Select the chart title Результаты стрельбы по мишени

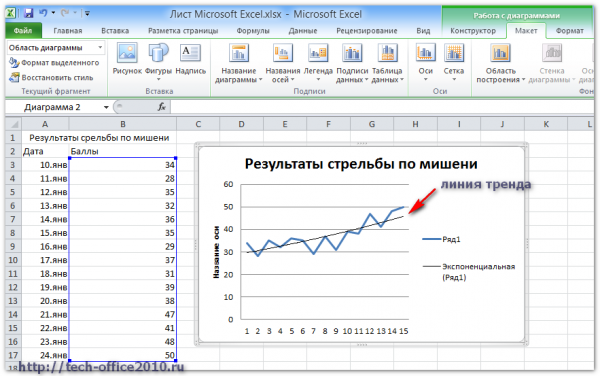(x=361, y=164)
